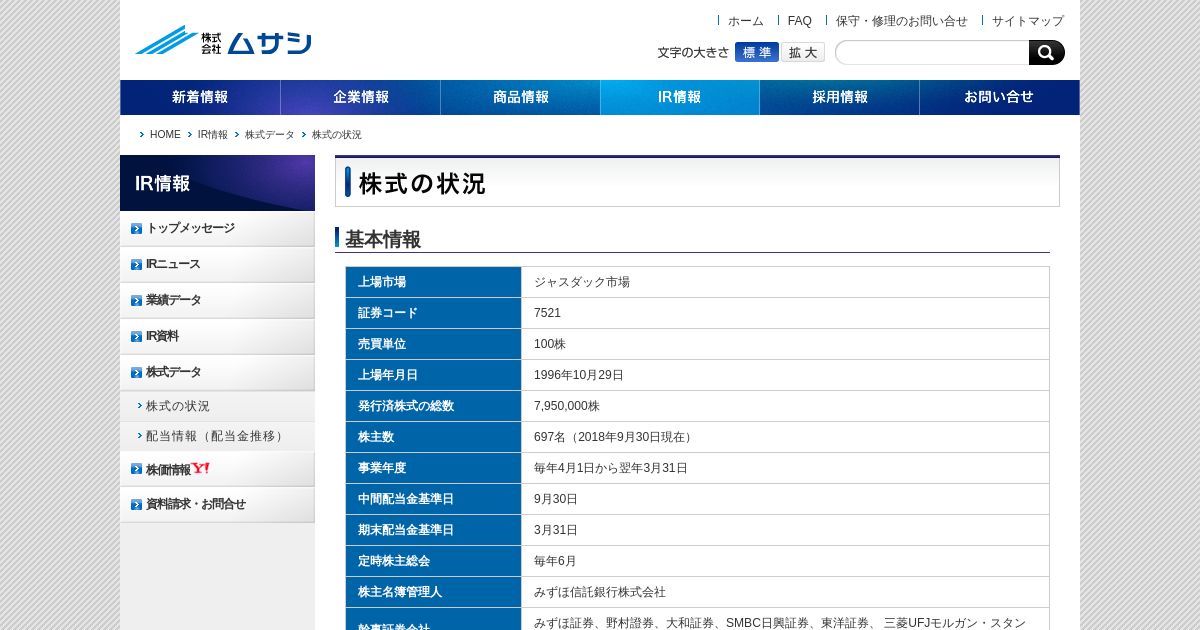
Task: Click inside the site search field
Action: 932,53
